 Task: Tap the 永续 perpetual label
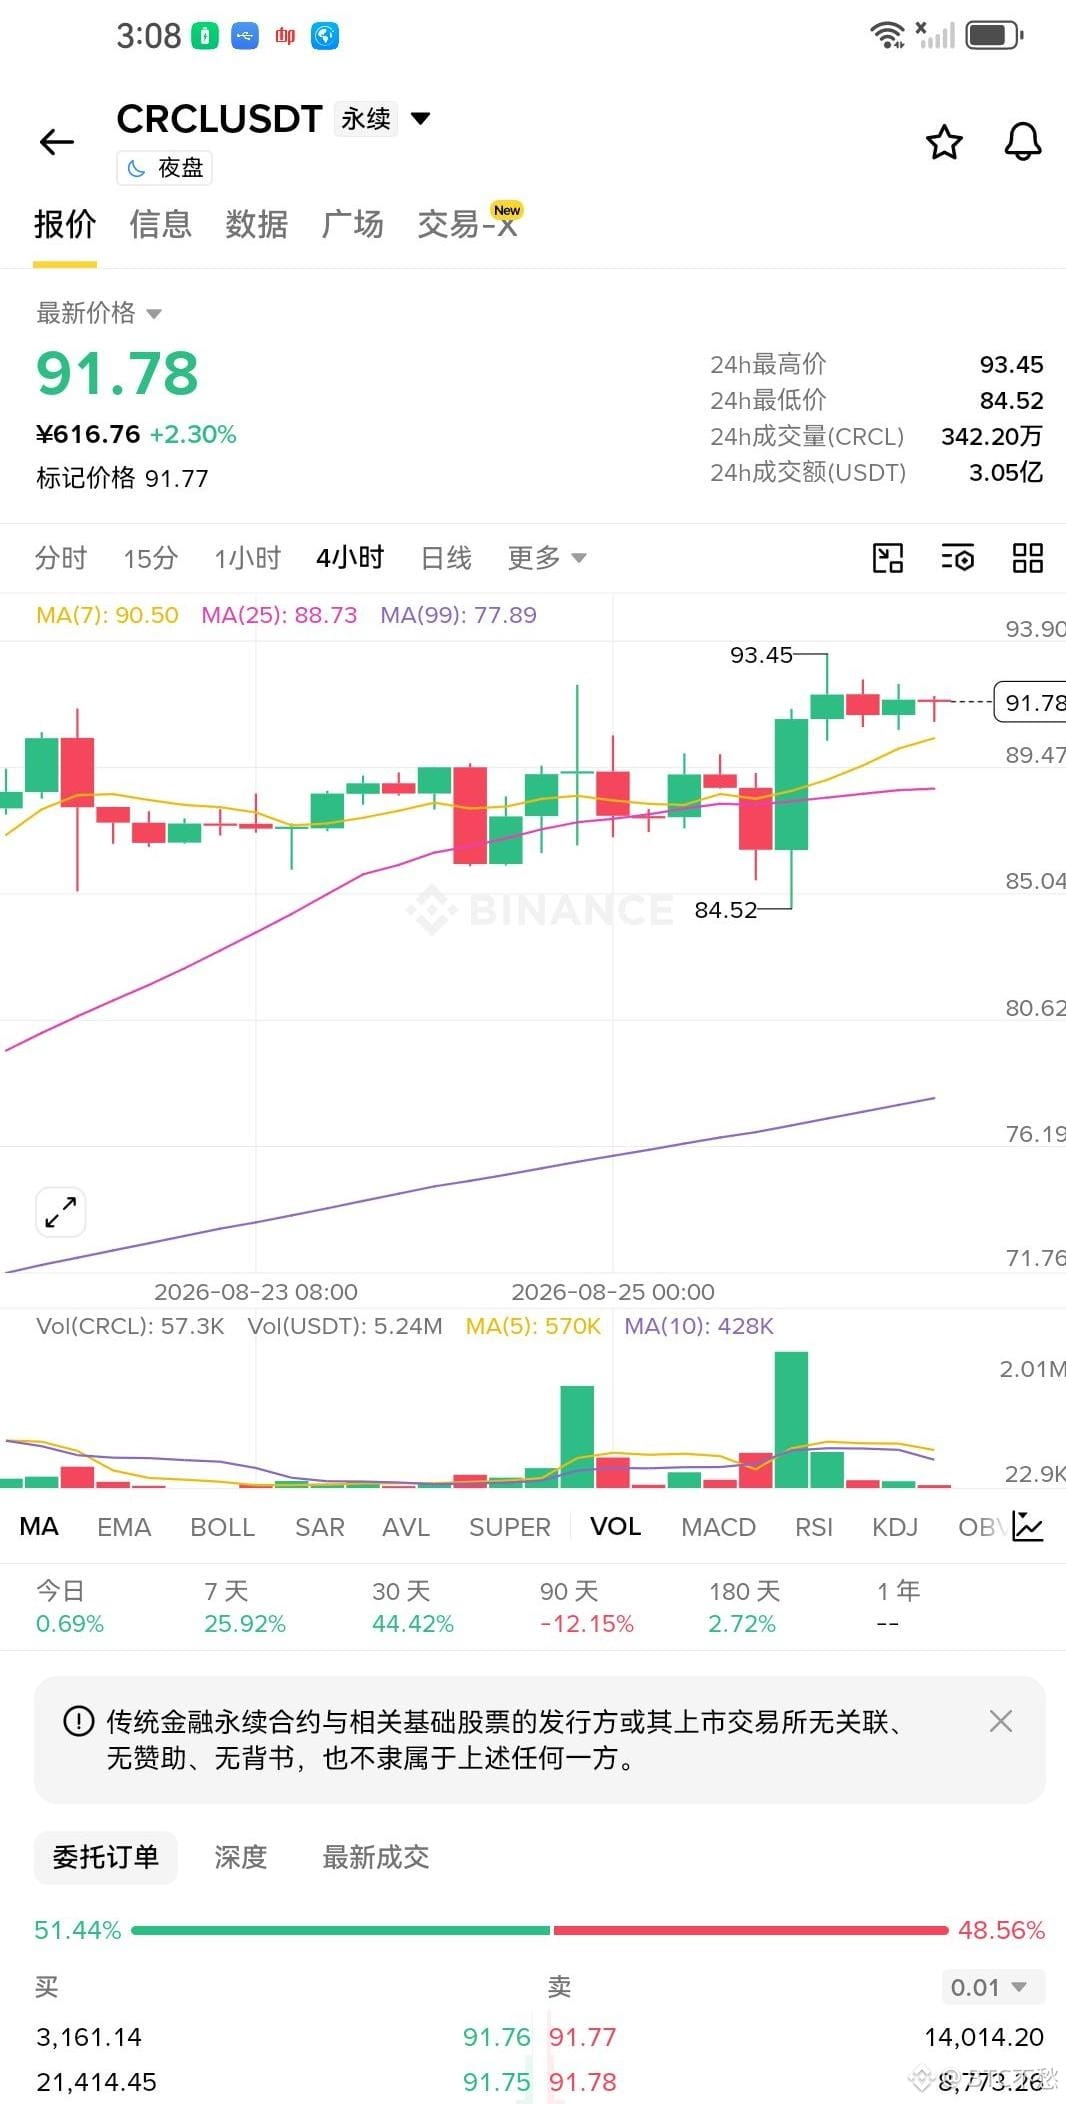tap(366, 119)
